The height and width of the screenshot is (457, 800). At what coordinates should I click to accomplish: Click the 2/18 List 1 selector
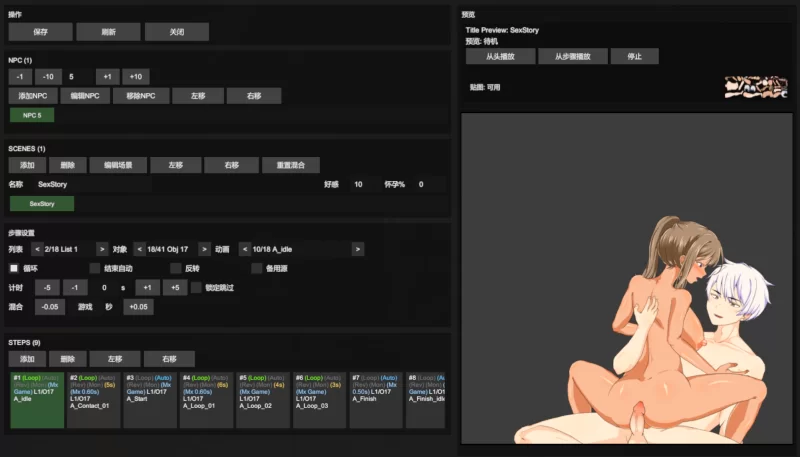click(69, 249)
